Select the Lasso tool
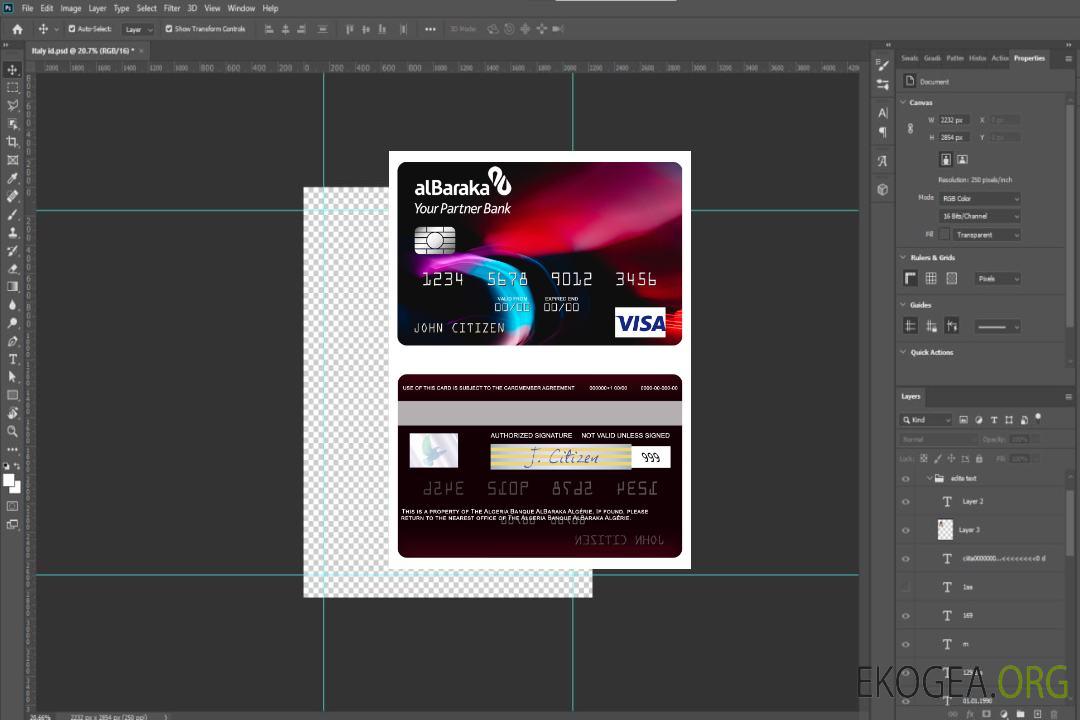1080x720 pixels. click(x=12, y=105)
